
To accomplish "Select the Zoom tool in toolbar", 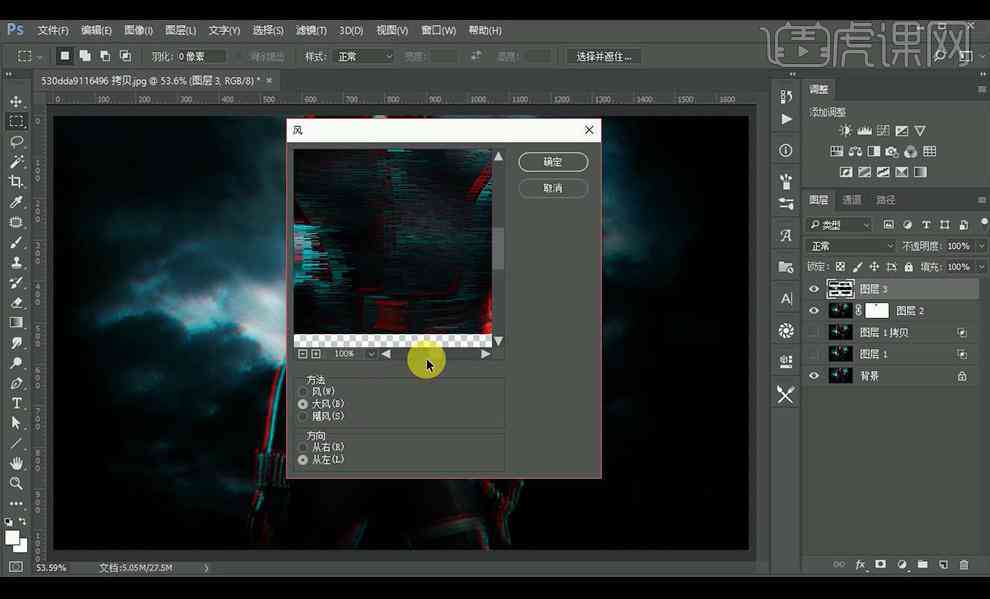I will pos(16,484).
